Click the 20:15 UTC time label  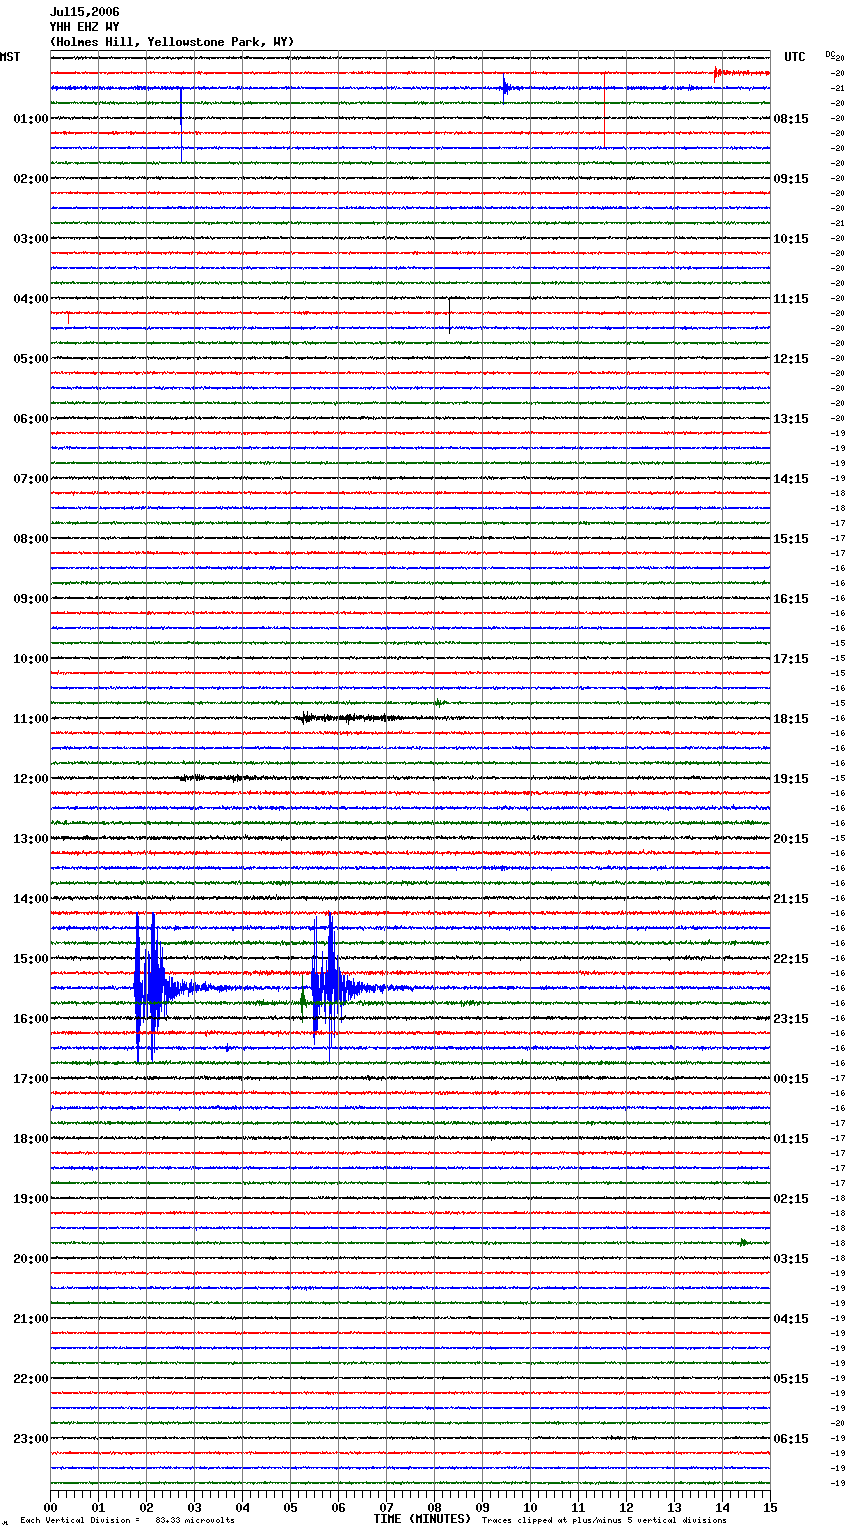791,839
